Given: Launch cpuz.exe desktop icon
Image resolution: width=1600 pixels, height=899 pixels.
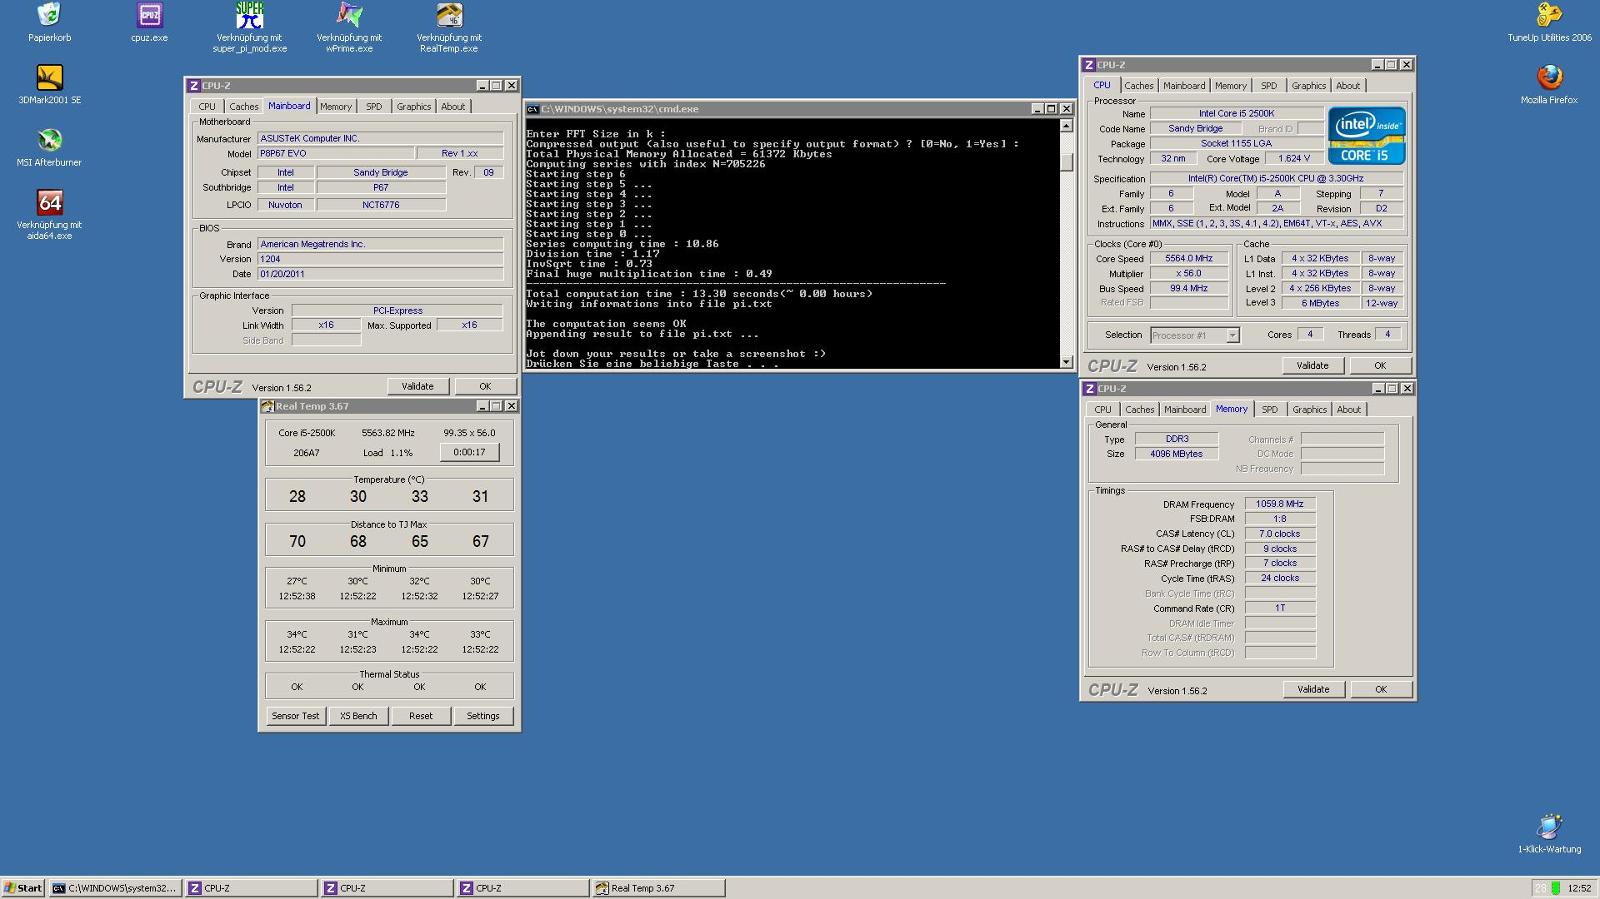Looking at the screenshot, I should (x=149, y=14).
